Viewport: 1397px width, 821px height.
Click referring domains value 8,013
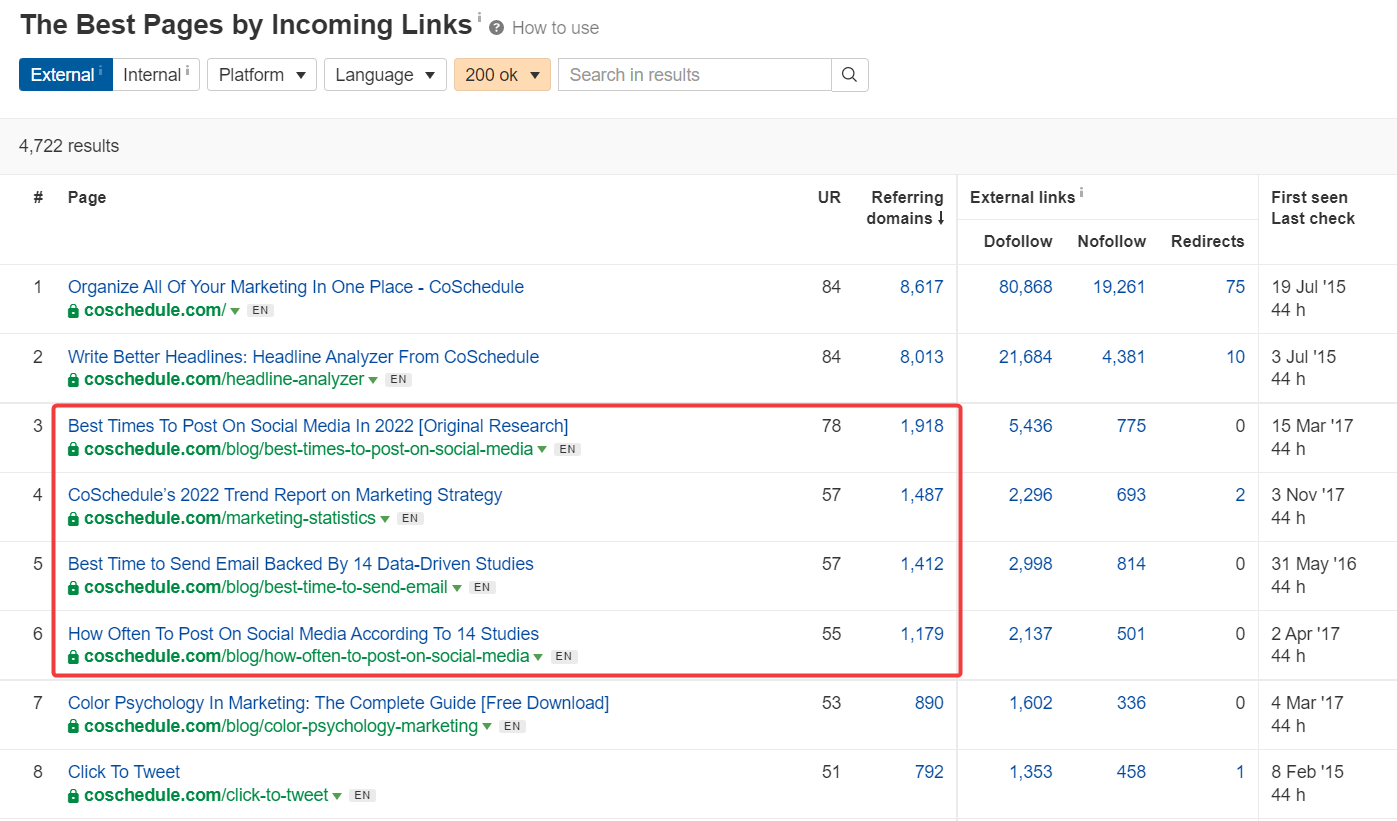point(921,357)
